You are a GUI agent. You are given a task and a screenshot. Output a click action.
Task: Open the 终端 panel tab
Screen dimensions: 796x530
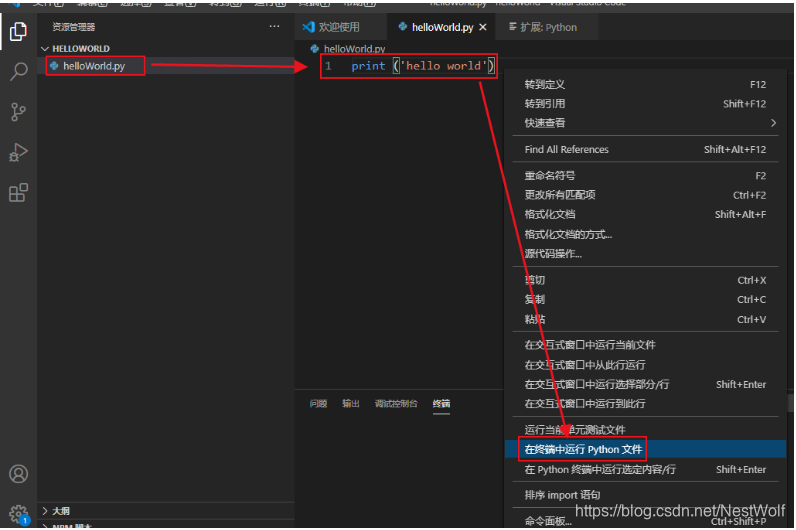point(441,404)
